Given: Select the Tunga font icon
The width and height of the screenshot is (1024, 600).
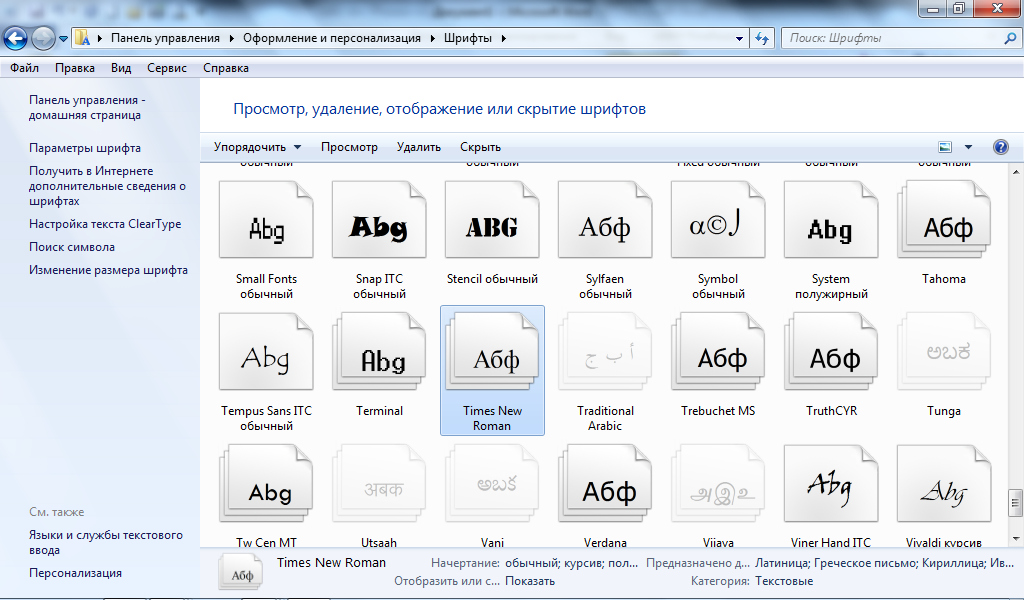Looking at the screenshot, I should [944, 351].
